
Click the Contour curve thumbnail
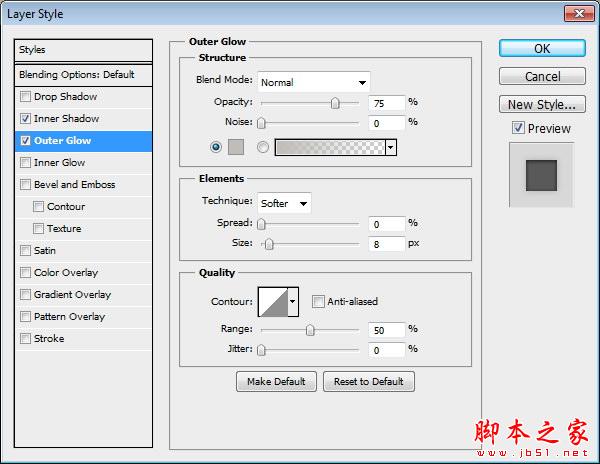click(273, 301)
